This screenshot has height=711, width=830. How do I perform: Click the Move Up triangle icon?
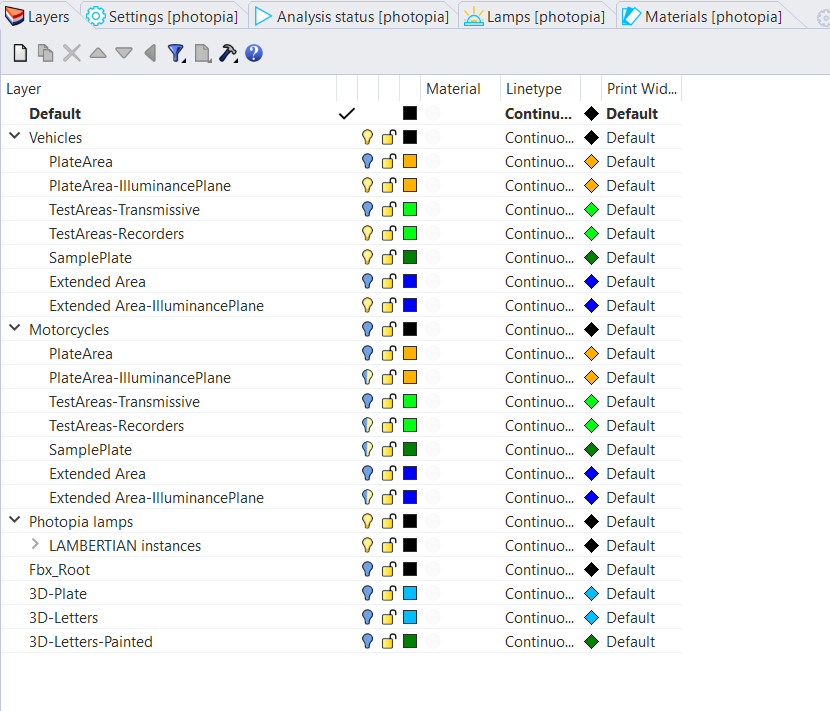(98, 53)
